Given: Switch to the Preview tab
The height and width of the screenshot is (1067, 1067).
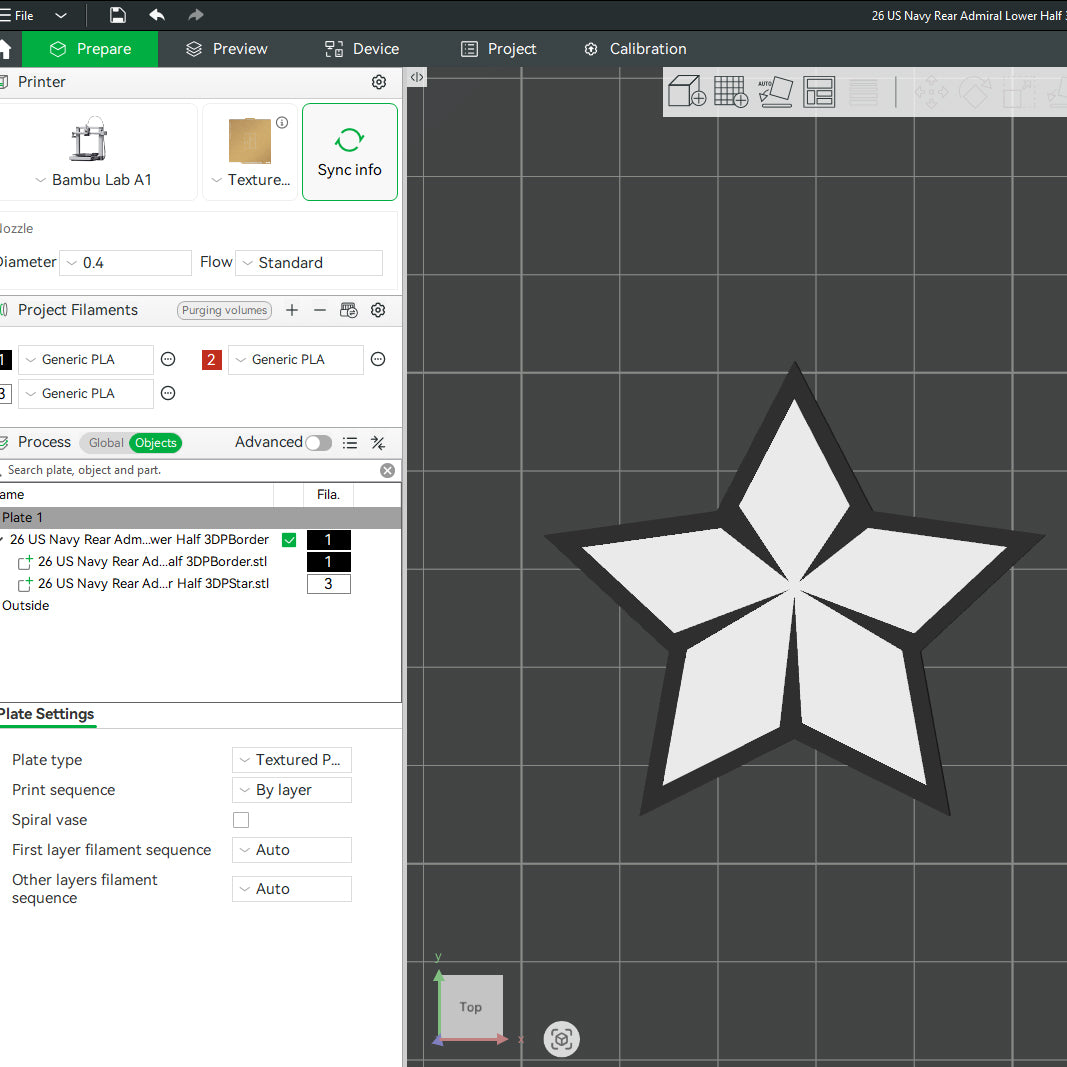Looking at the screenshot, I should click(227, 49).
